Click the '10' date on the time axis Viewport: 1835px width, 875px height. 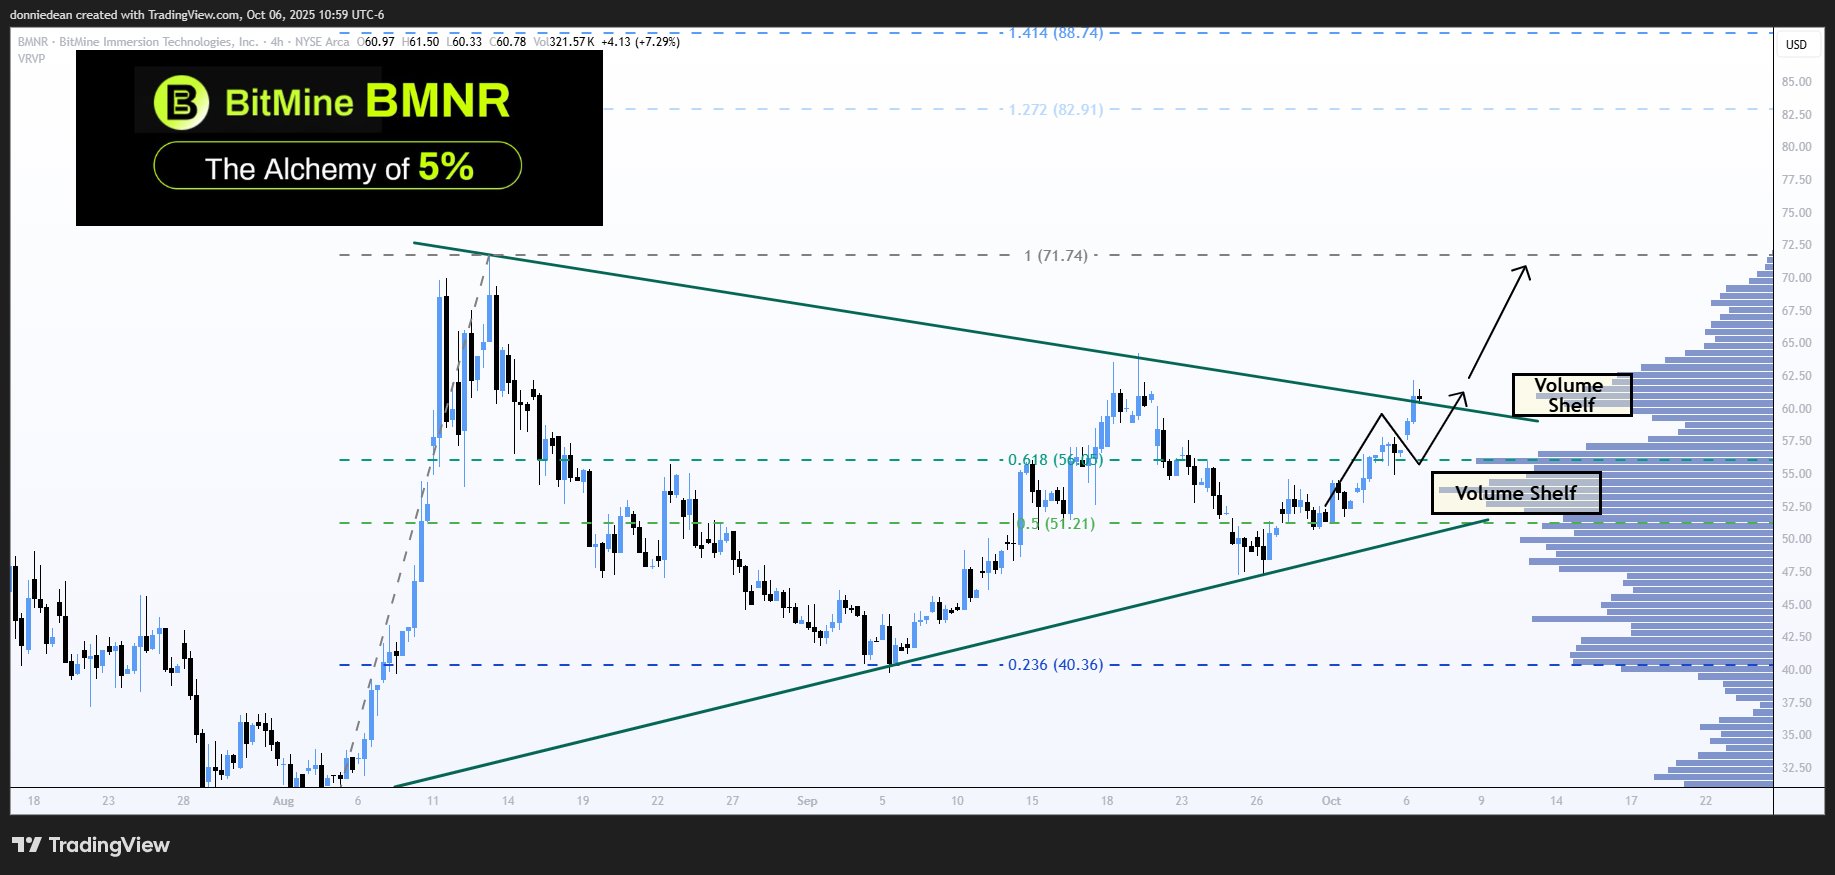pyautogui.click(x=958, y=801)
